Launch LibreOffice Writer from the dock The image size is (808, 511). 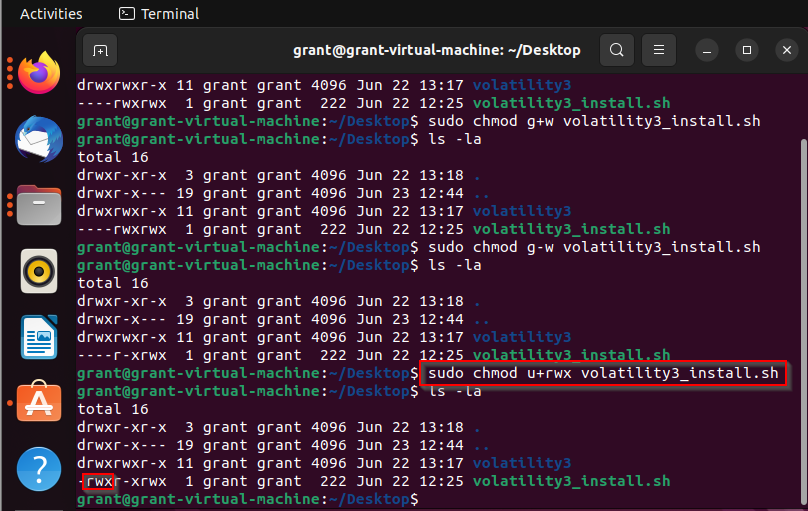click(39, 337)
